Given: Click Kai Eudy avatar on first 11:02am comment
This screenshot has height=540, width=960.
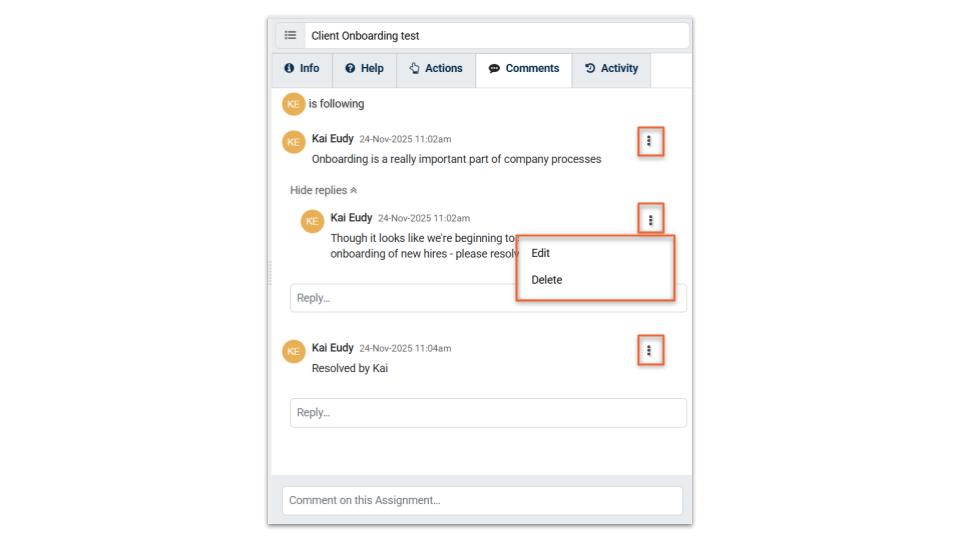Looking at the screenshot, I should [293, 142].
